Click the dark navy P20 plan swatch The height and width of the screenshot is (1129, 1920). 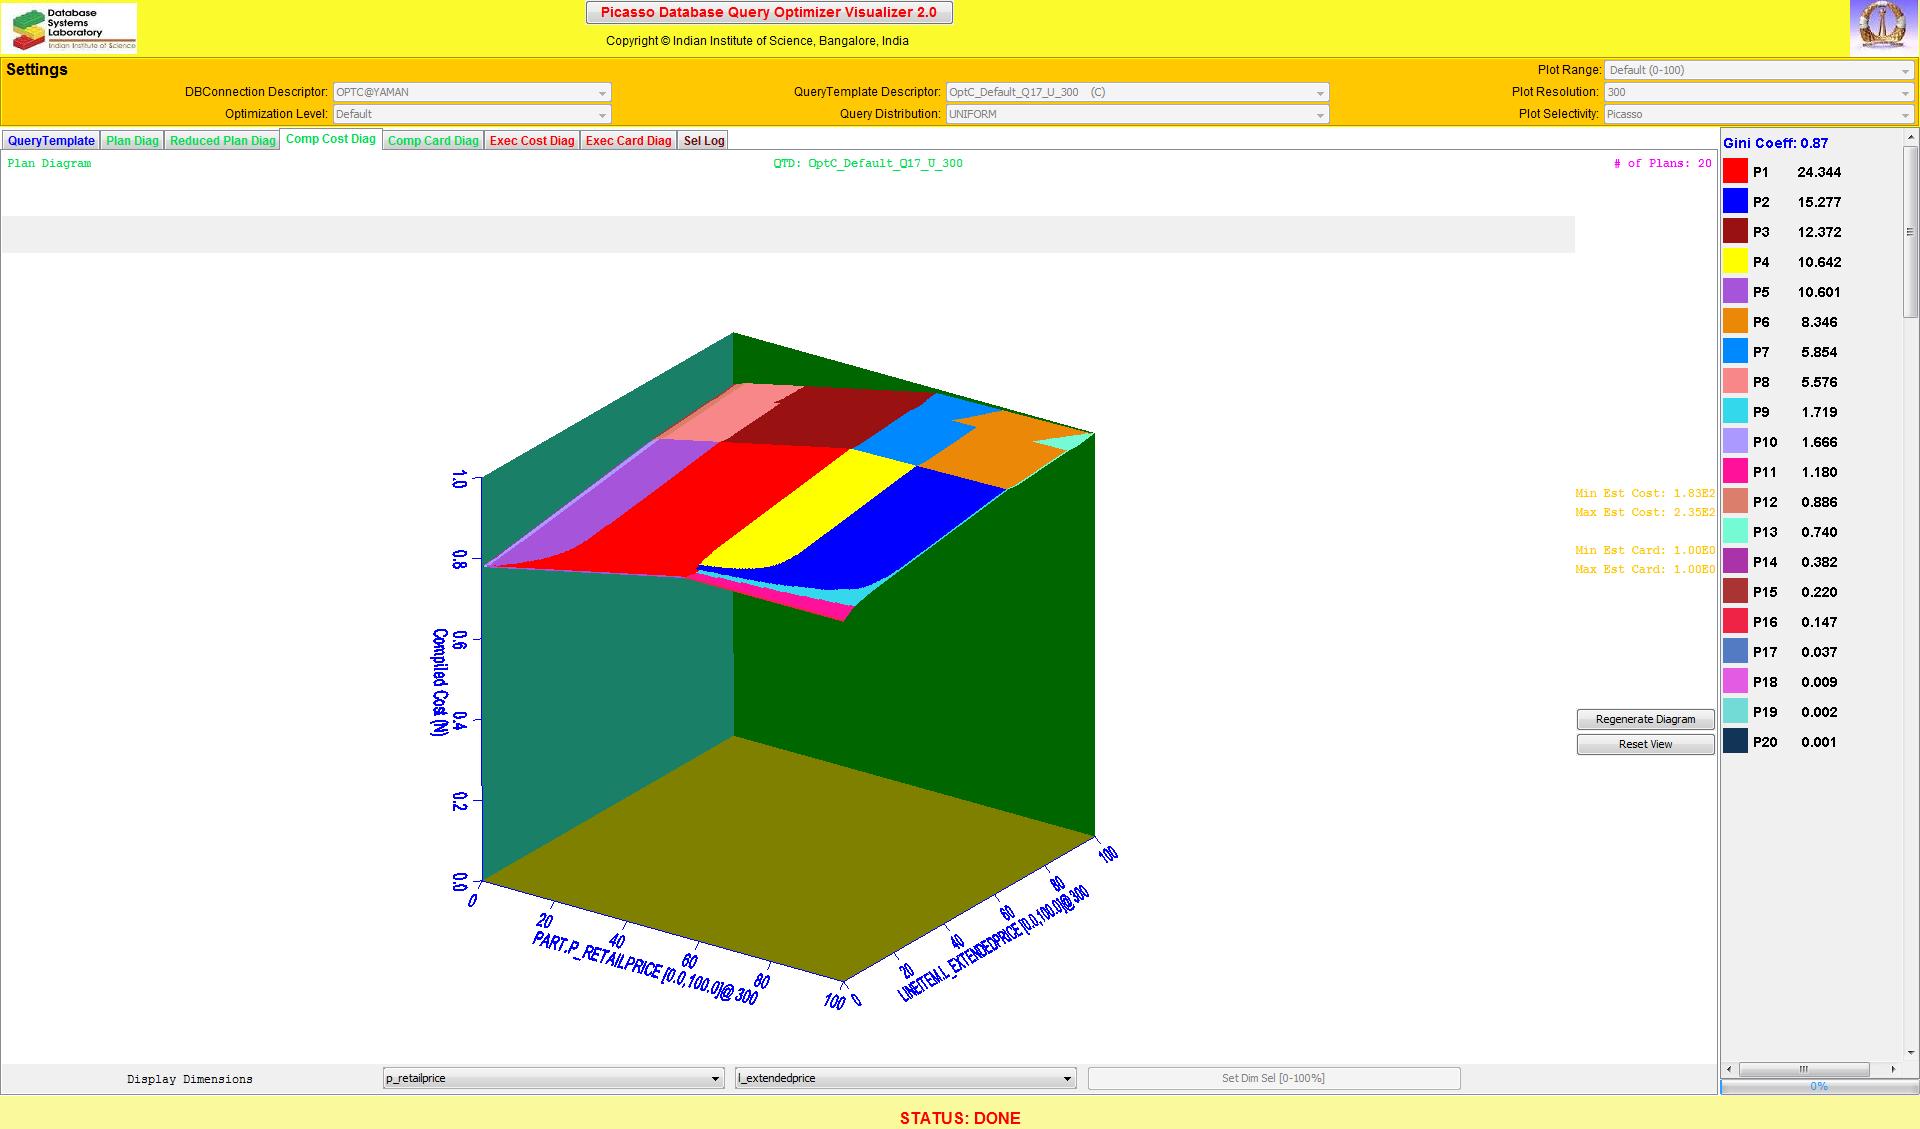[1735, 742]
